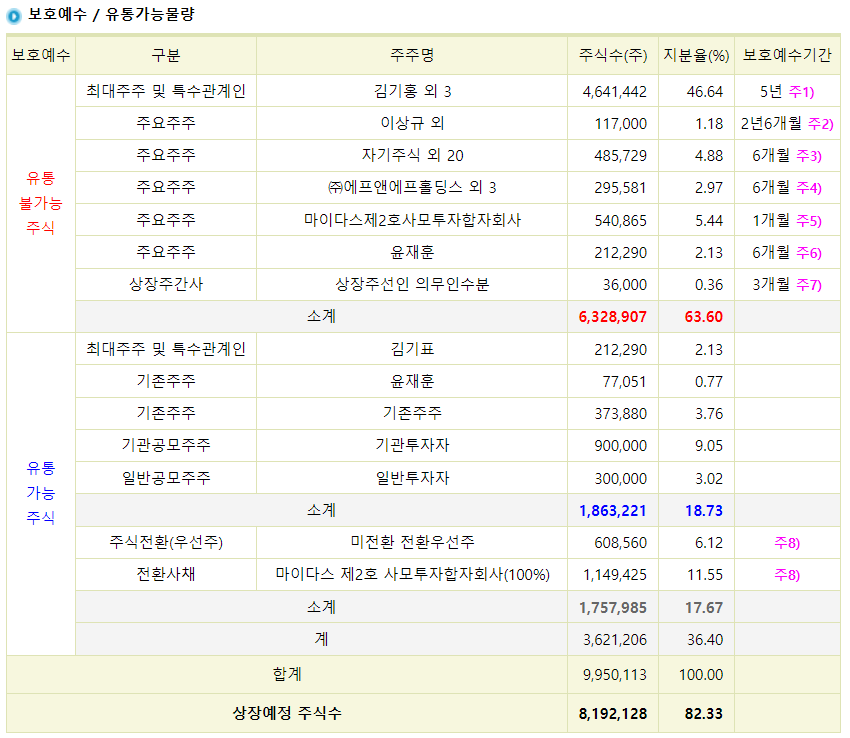This screenshot has width=850, height=738.
Task: Click the blue 유통 가능 주식 label
Action: point(41,493)
